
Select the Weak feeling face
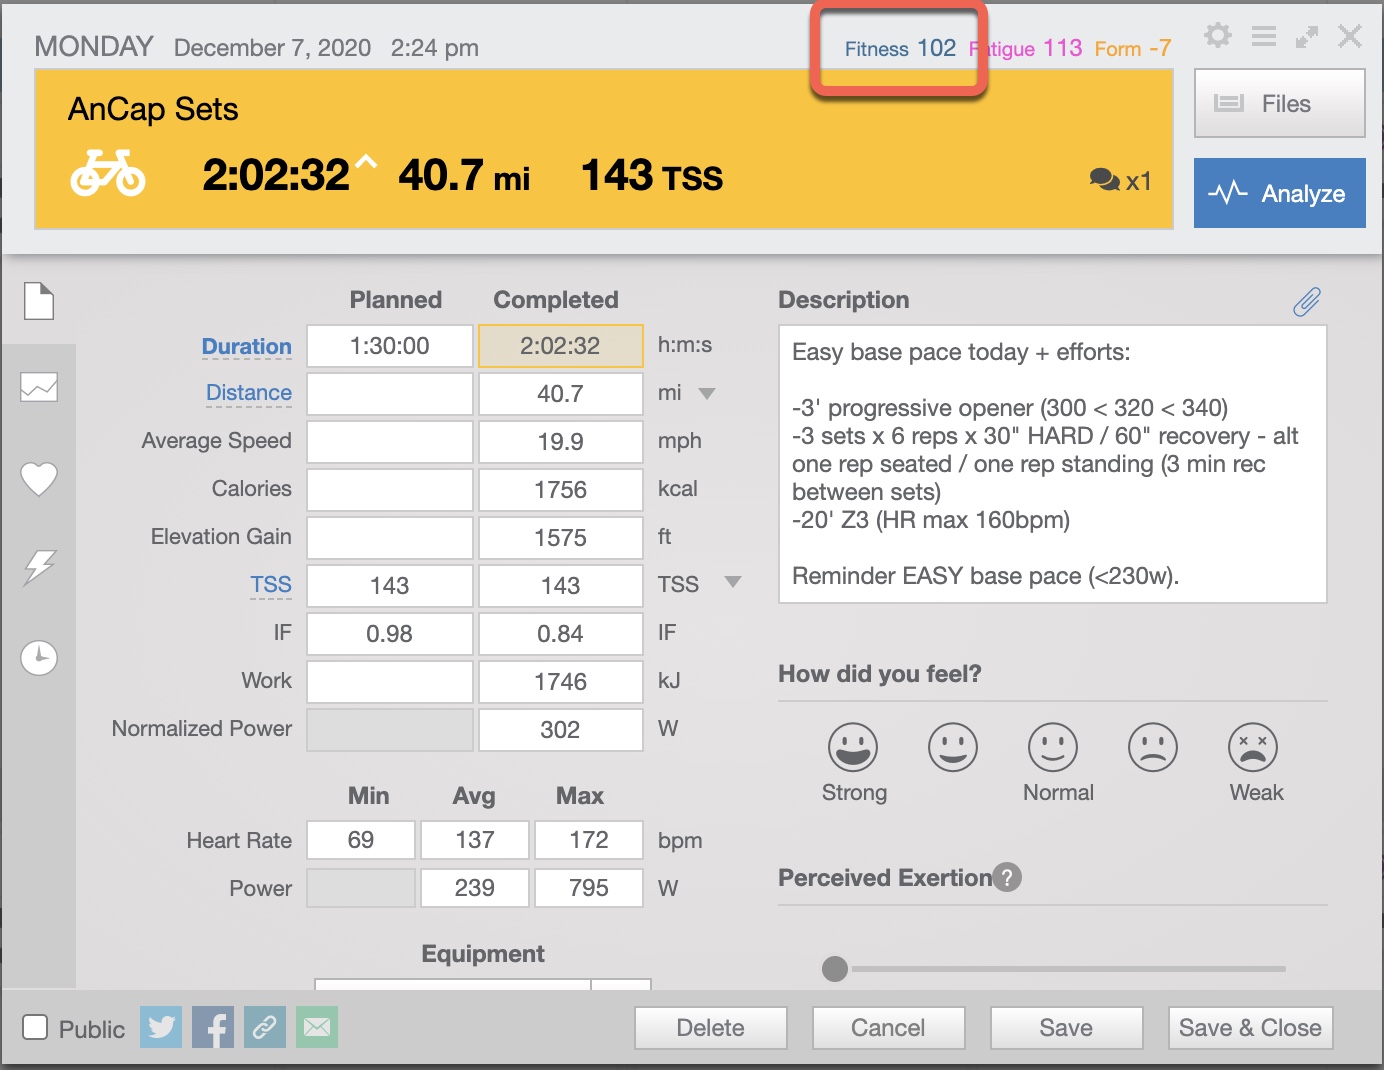[x=1253, y=747]
